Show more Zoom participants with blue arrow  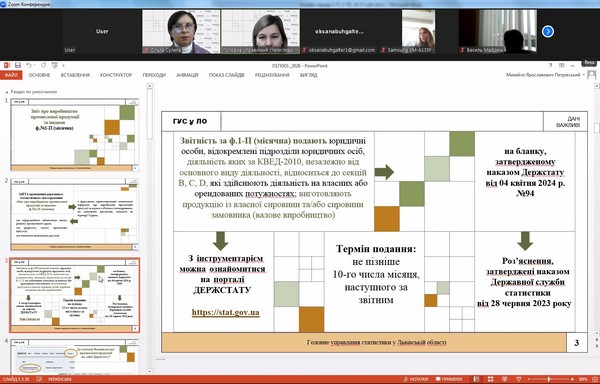pyautogui.click(x=548, y=31)
